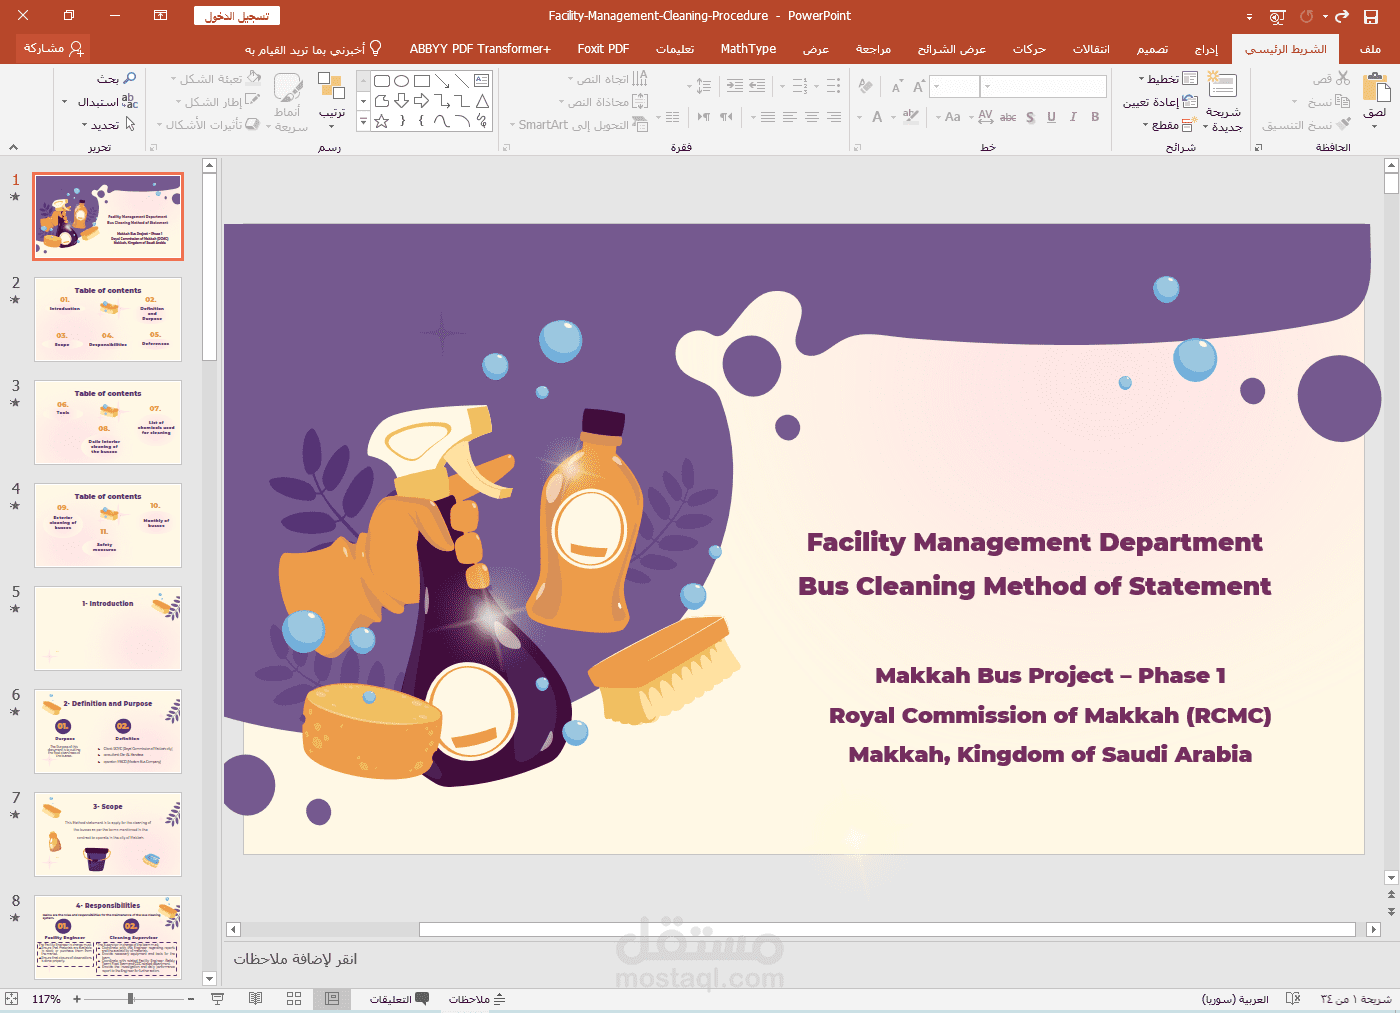Viewport: 1400px width, 1013px height.
Task: Select the text box shape icon
Action: coord(481,81)
